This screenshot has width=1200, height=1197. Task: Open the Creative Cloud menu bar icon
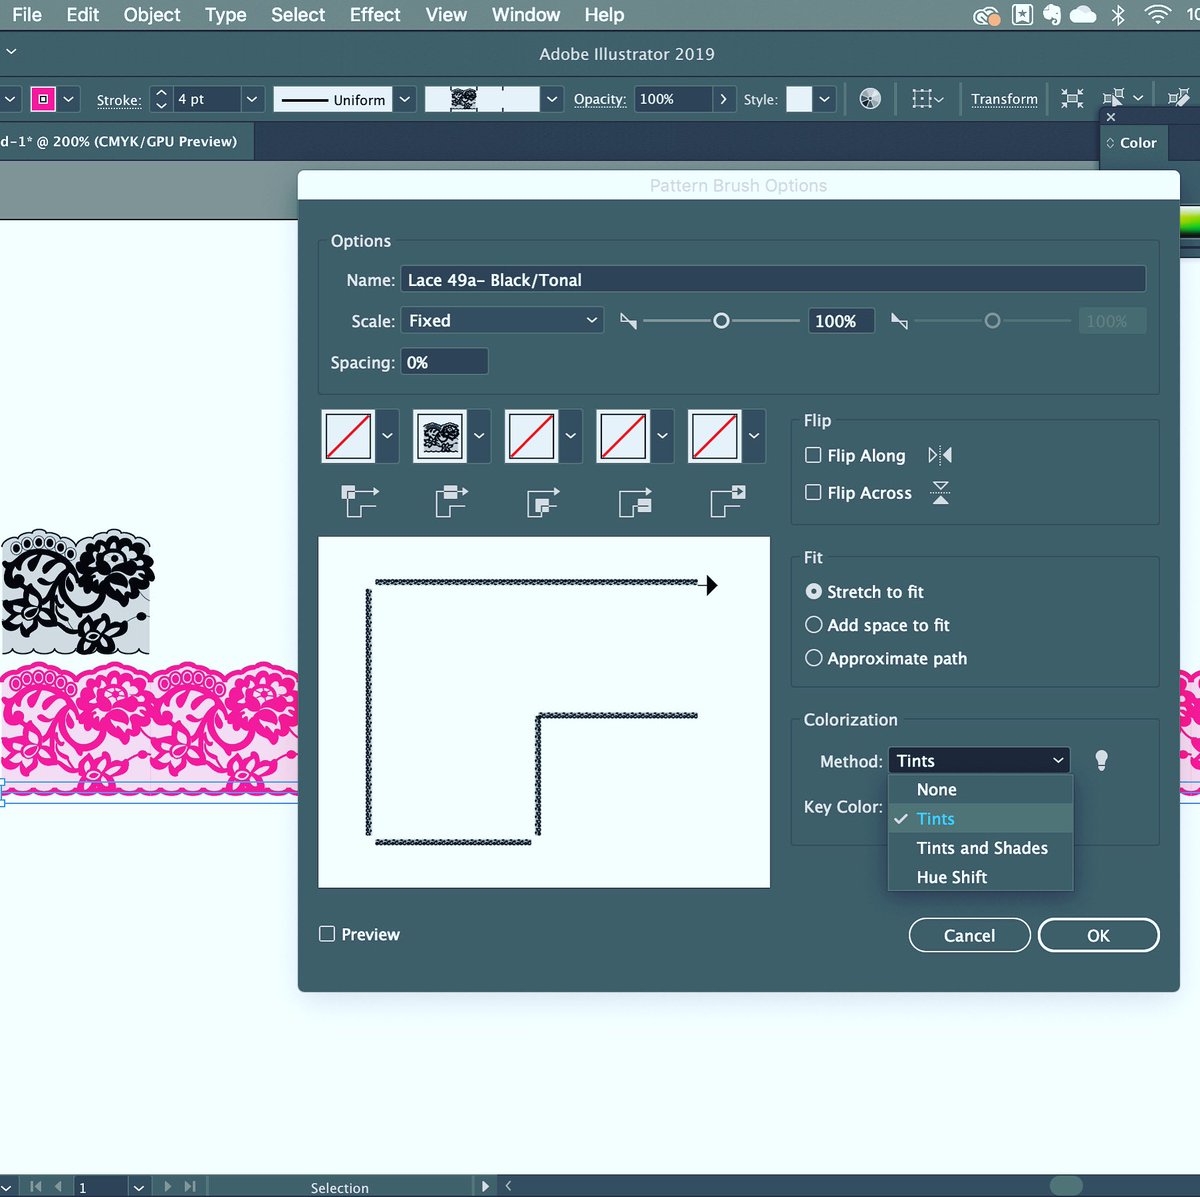click(986, 15)
